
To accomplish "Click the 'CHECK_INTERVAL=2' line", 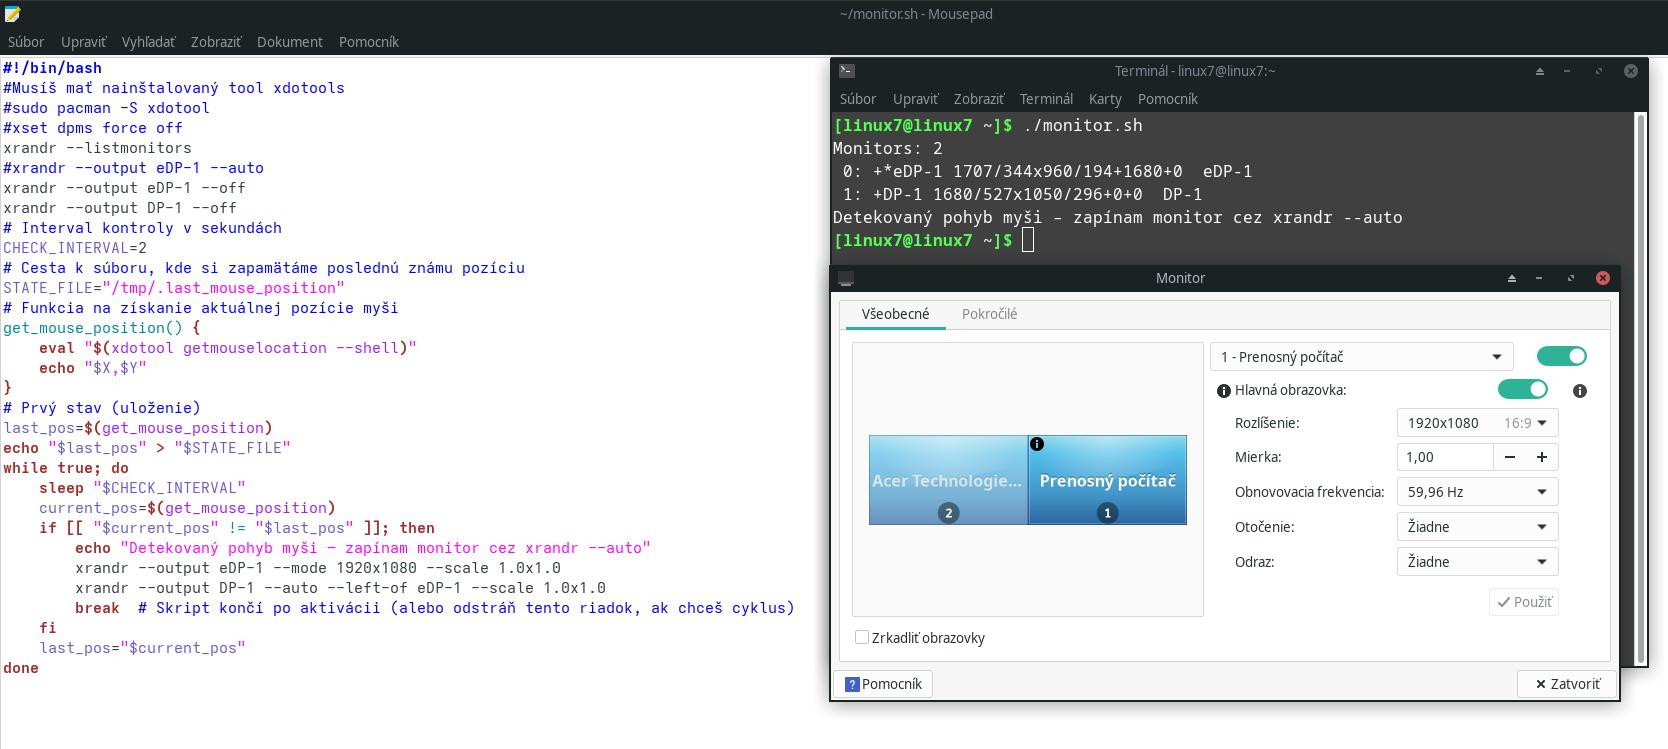I will pyautogui.click(x=75, y=248).
